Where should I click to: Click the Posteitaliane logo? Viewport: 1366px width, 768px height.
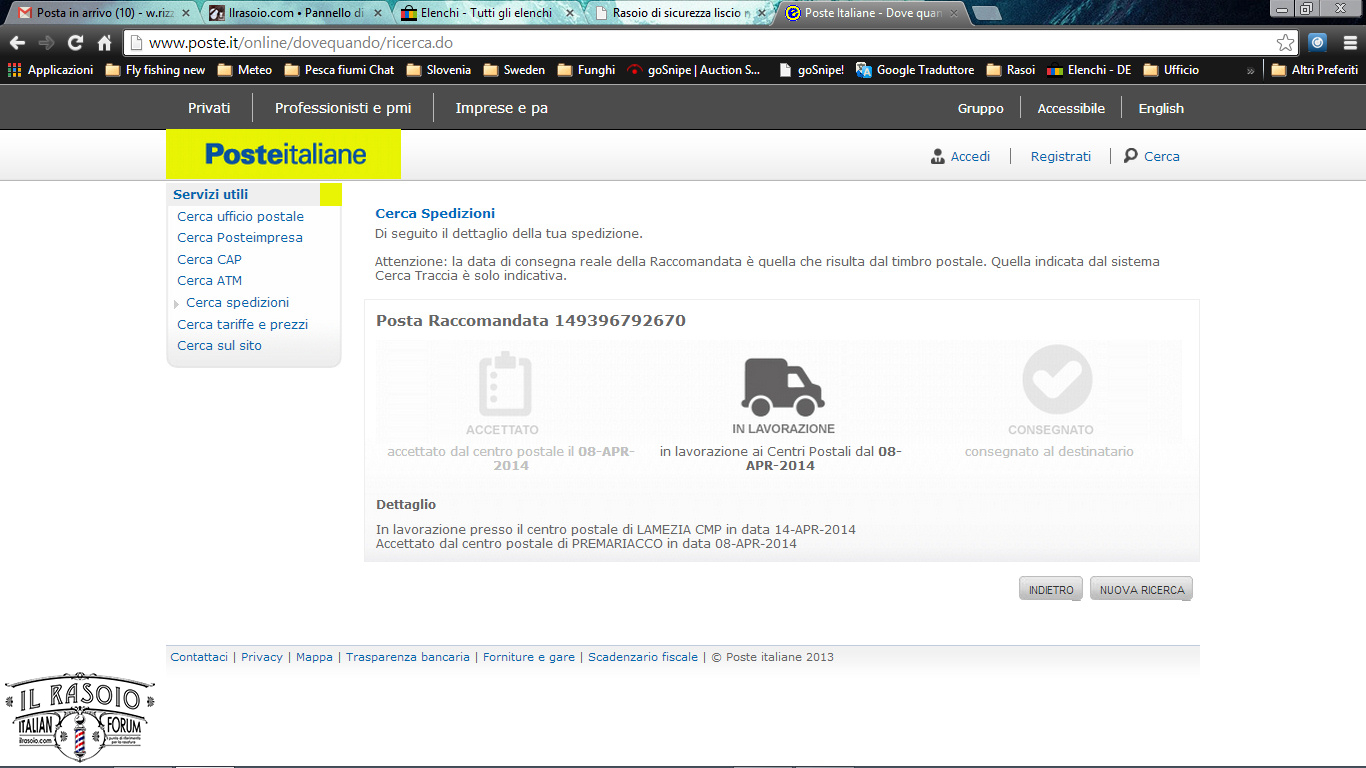point(284,154)
